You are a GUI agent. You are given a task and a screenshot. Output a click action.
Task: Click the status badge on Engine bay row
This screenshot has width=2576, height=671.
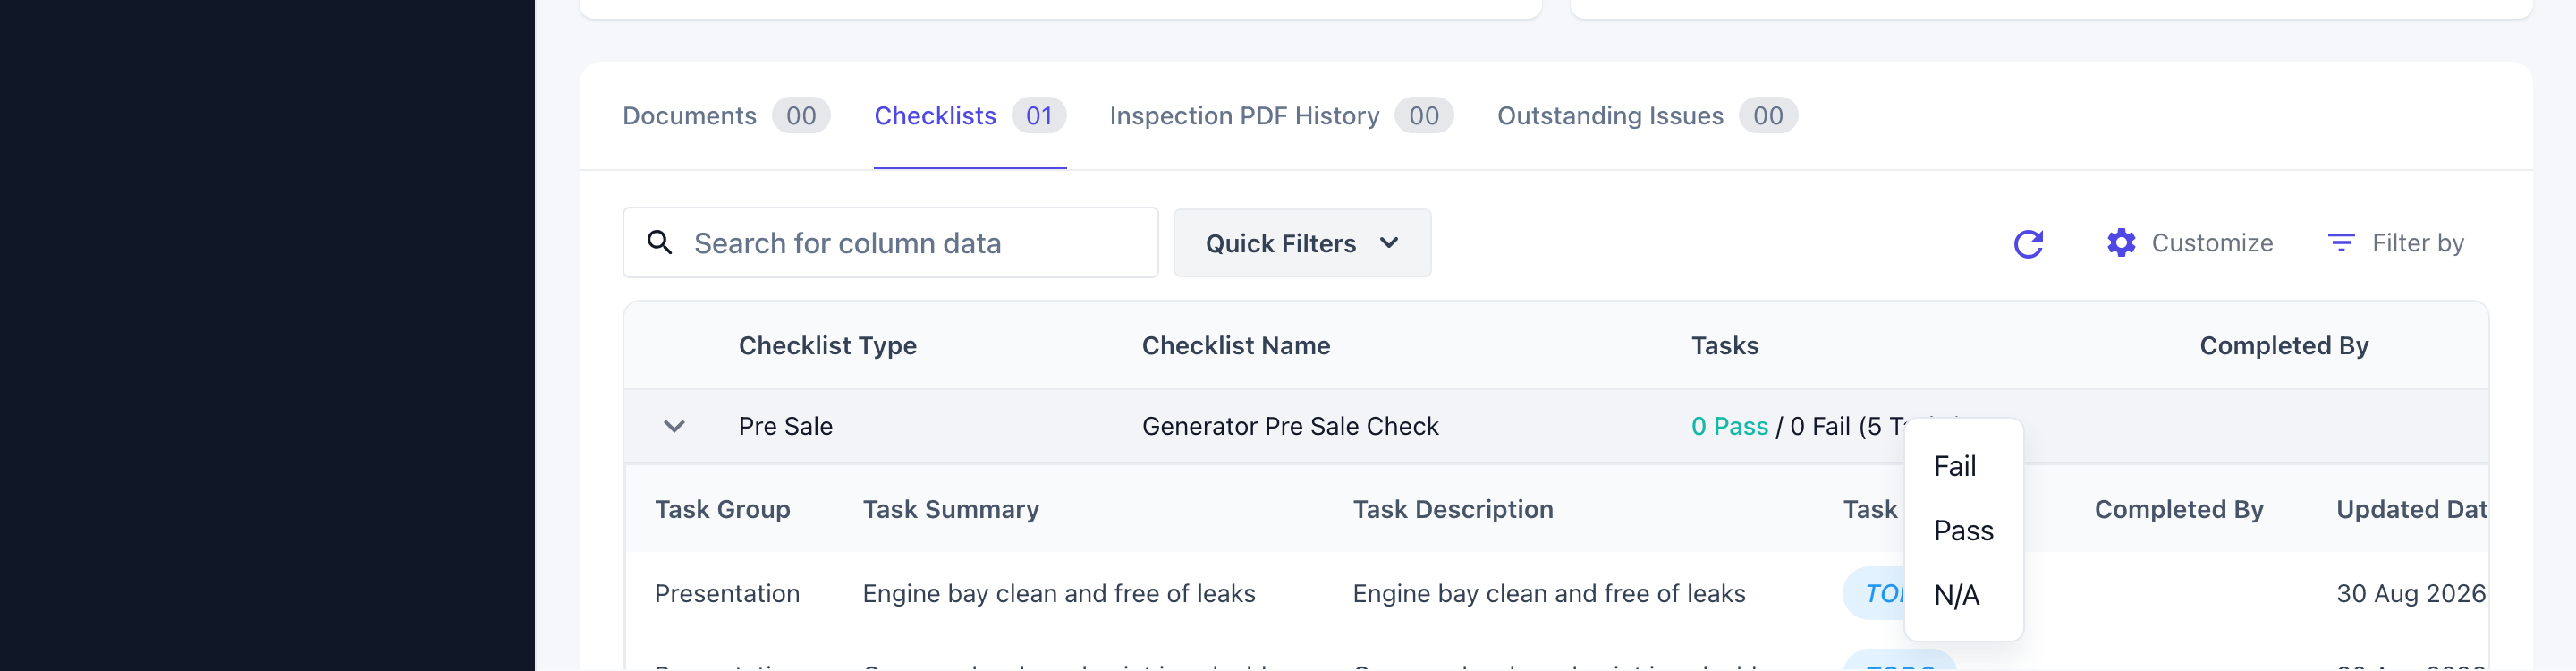pyautogui.click(x=1874, y=594)
